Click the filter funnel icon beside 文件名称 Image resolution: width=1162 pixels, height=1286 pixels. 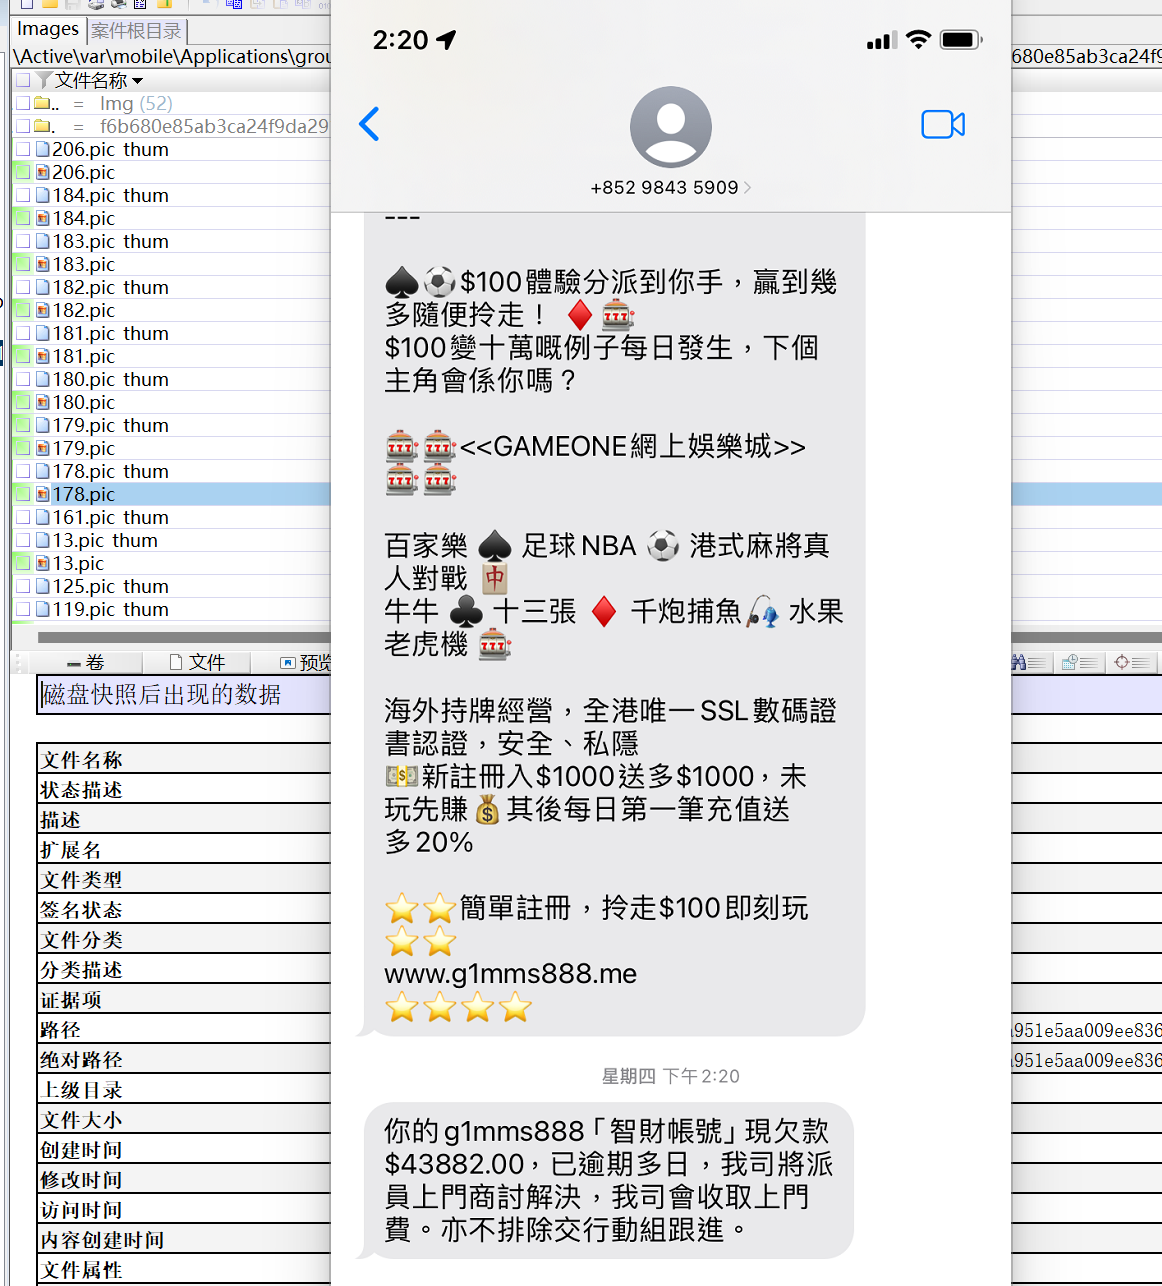44,80
